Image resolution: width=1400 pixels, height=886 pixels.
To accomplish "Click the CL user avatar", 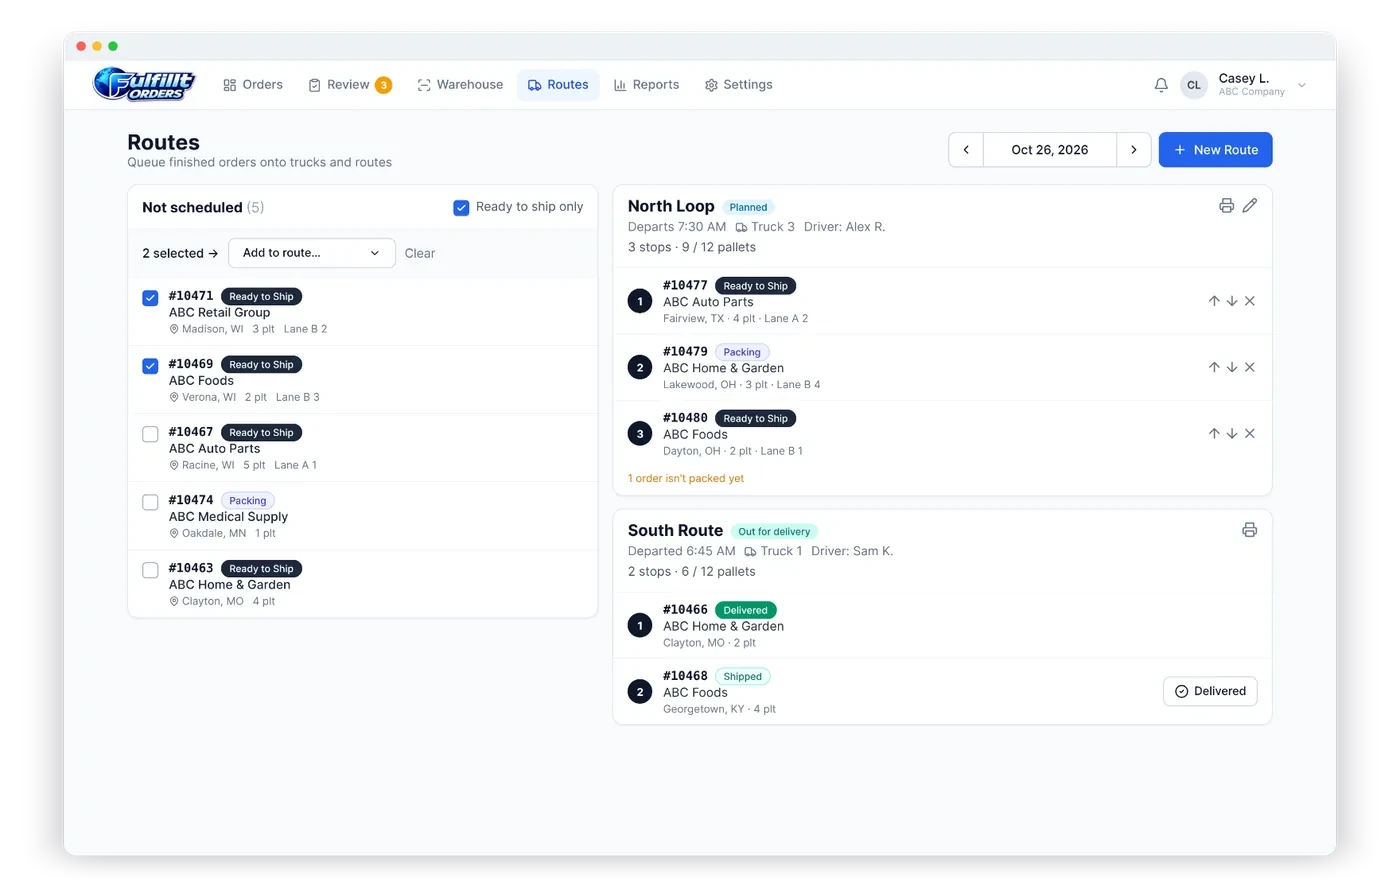I will pyautogui.click(x=1194, y=85).
